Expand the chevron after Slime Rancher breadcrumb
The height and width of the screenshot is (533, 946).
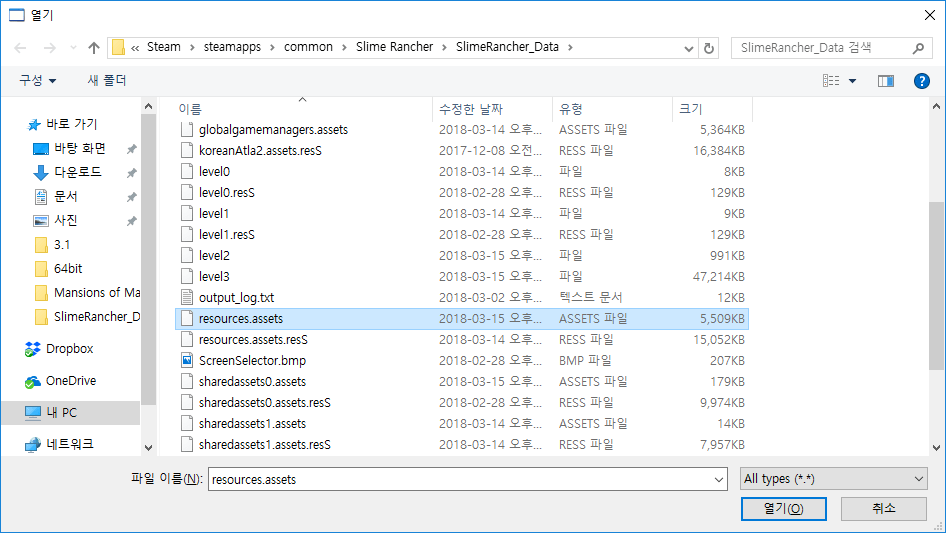click(444, 47)
